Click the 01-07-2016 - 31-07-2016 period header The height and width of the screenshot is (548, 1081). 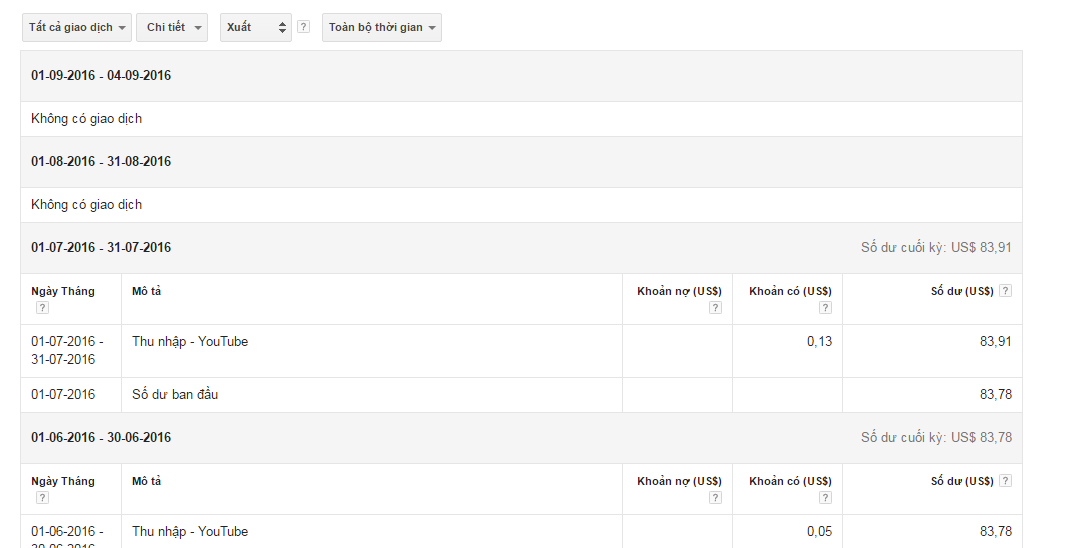click(x=101, y=248)
